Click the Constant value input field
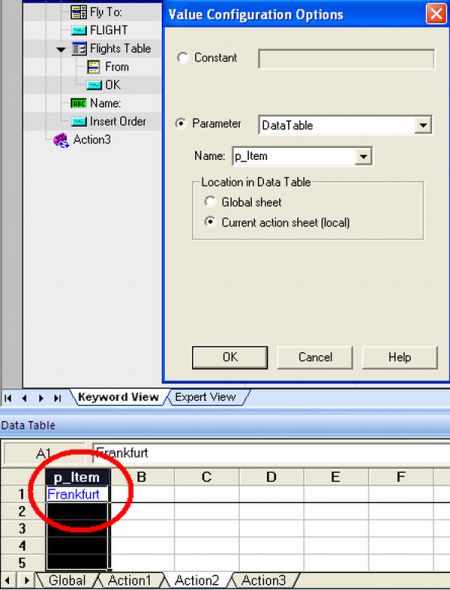 click(x=346, y=58)
